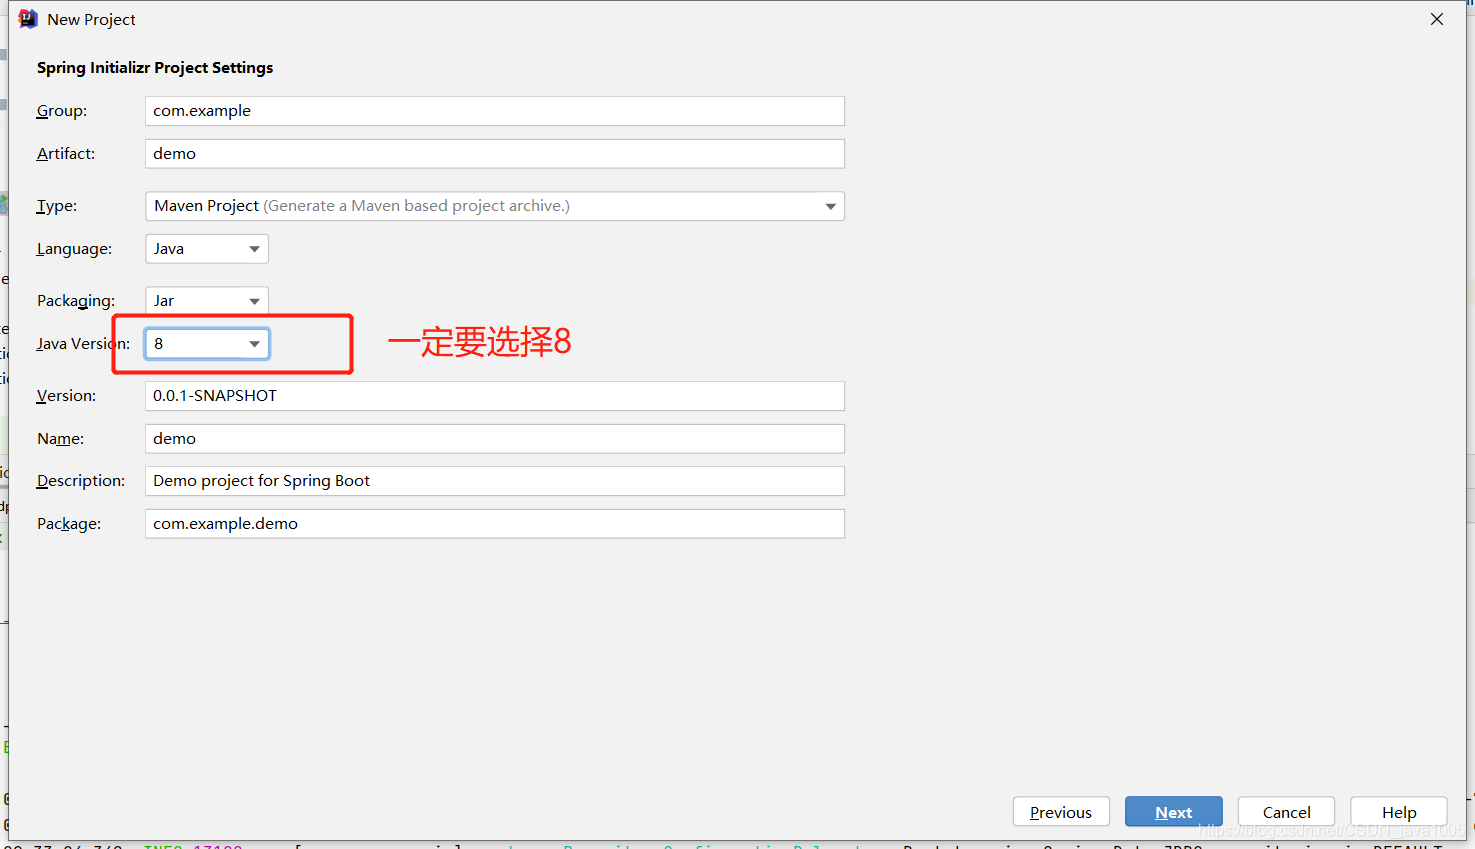The width and height of the screenshot is (1475, 849).
Task: Cancel the New Project wizard
Action: tap(1286, 812)
